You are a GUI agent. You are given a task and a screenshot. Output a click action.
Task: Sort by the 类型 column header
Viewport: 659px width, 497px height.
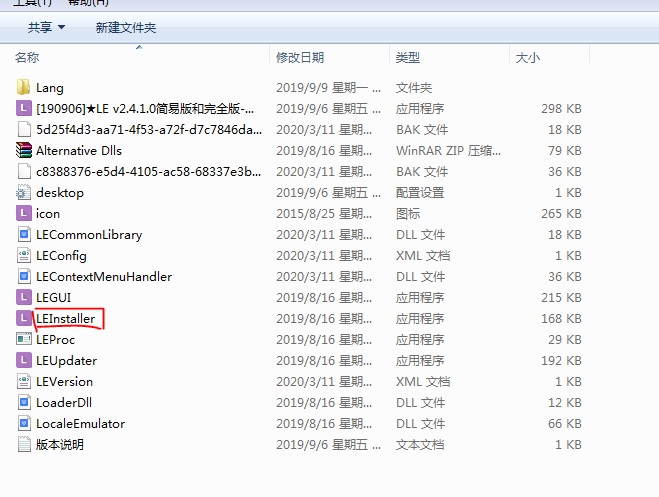click(x=408, y=58)
